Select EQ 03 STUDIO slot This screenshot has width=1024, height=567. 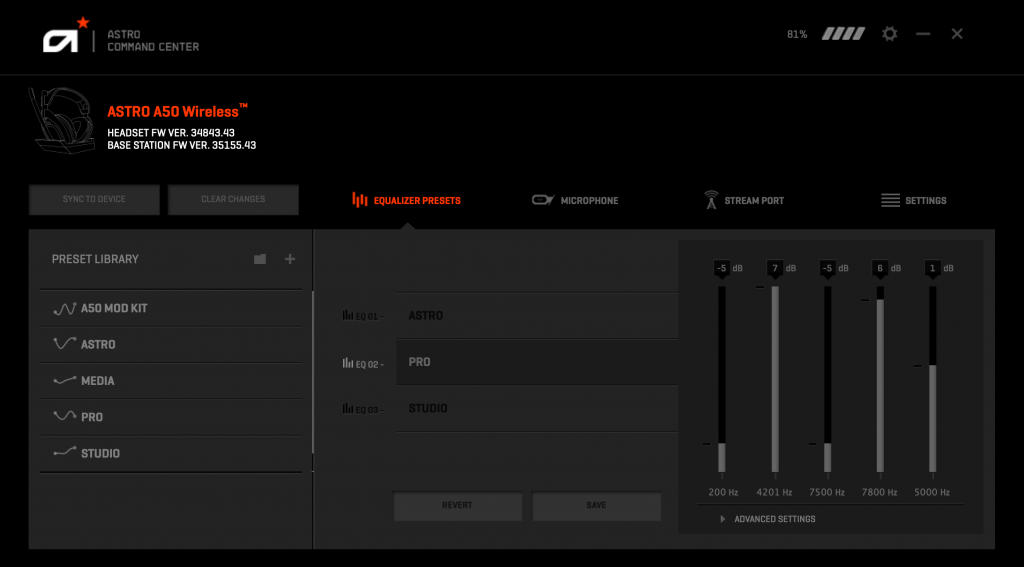tap(537, 408)
